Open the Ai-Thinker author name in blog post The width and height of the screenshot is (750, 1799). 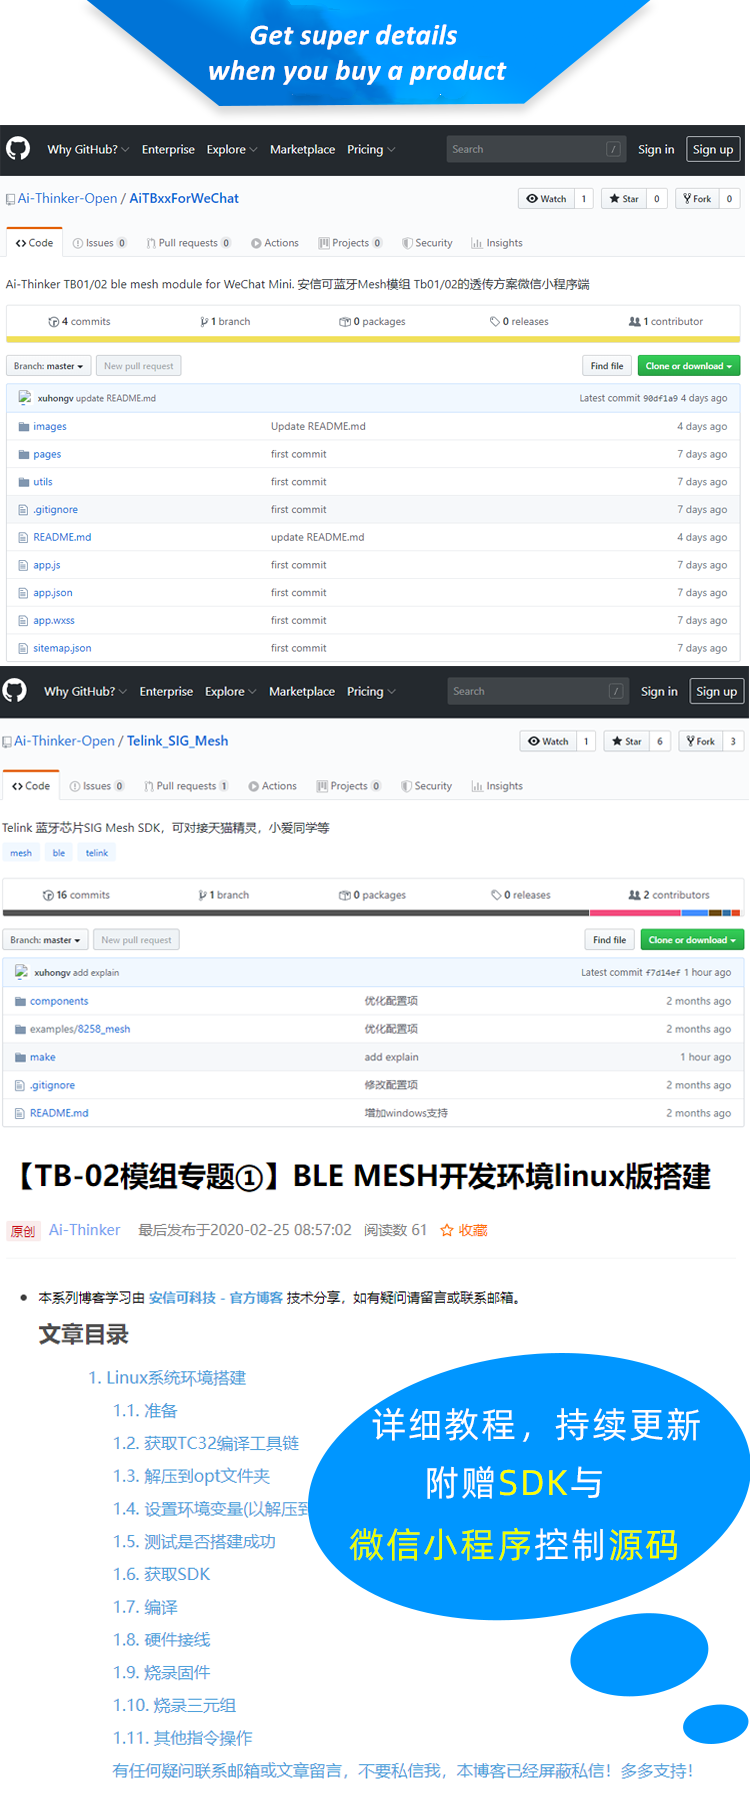[85, 1230]
